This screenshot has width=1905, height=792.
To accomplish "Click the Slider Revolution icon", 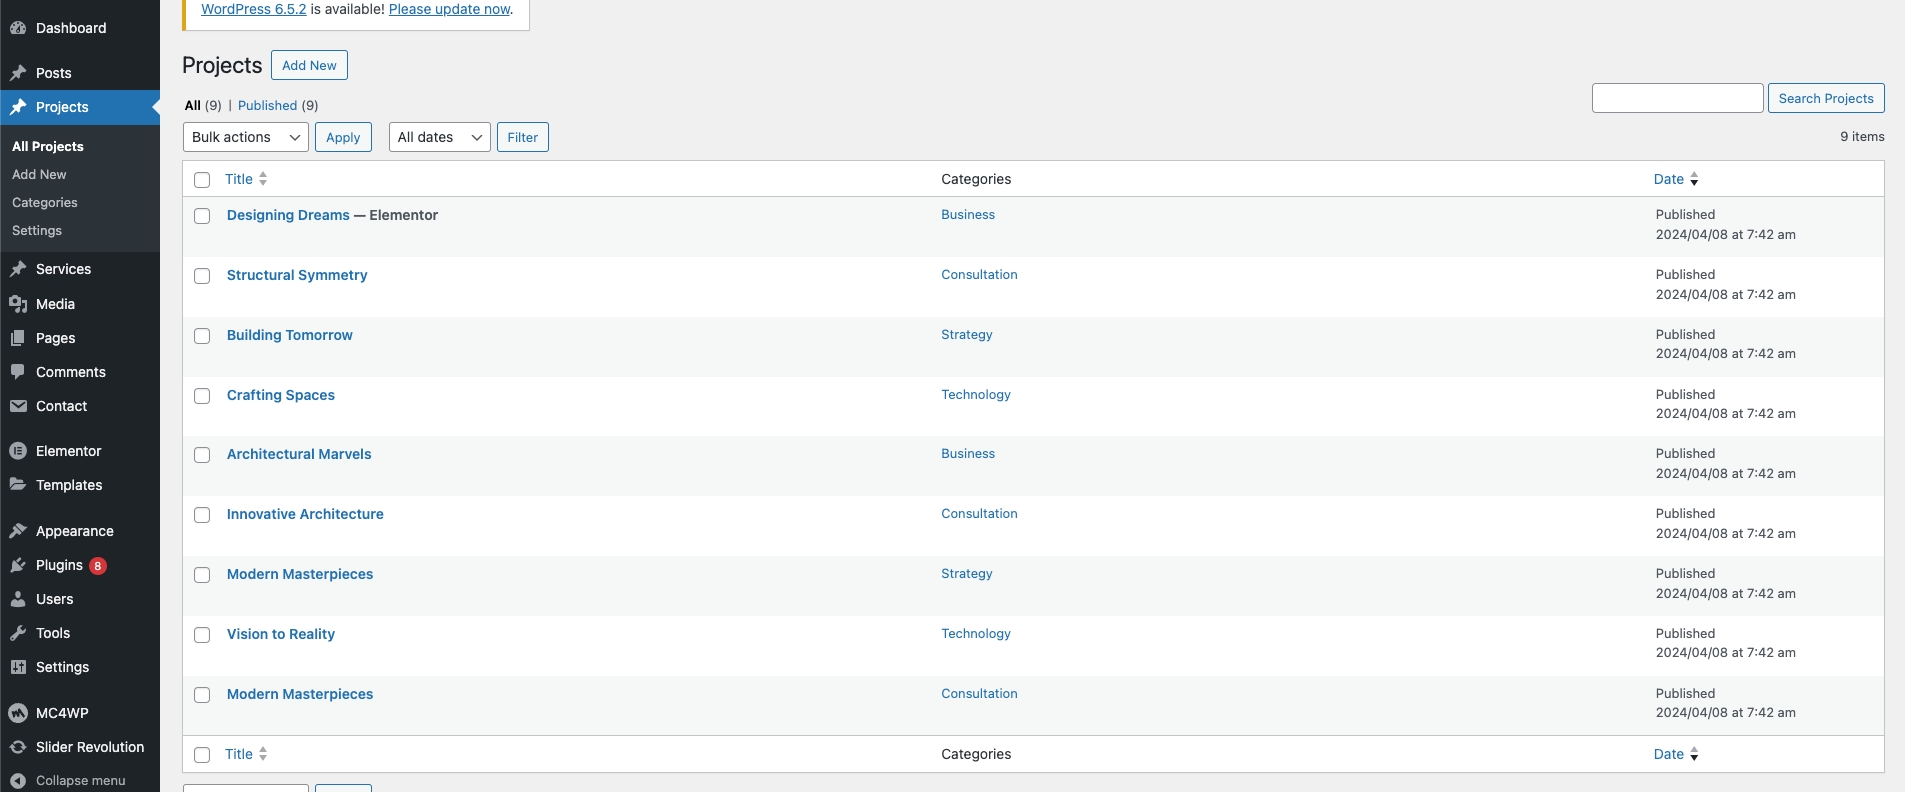I will pyautogui.click(x=18, y=747).
